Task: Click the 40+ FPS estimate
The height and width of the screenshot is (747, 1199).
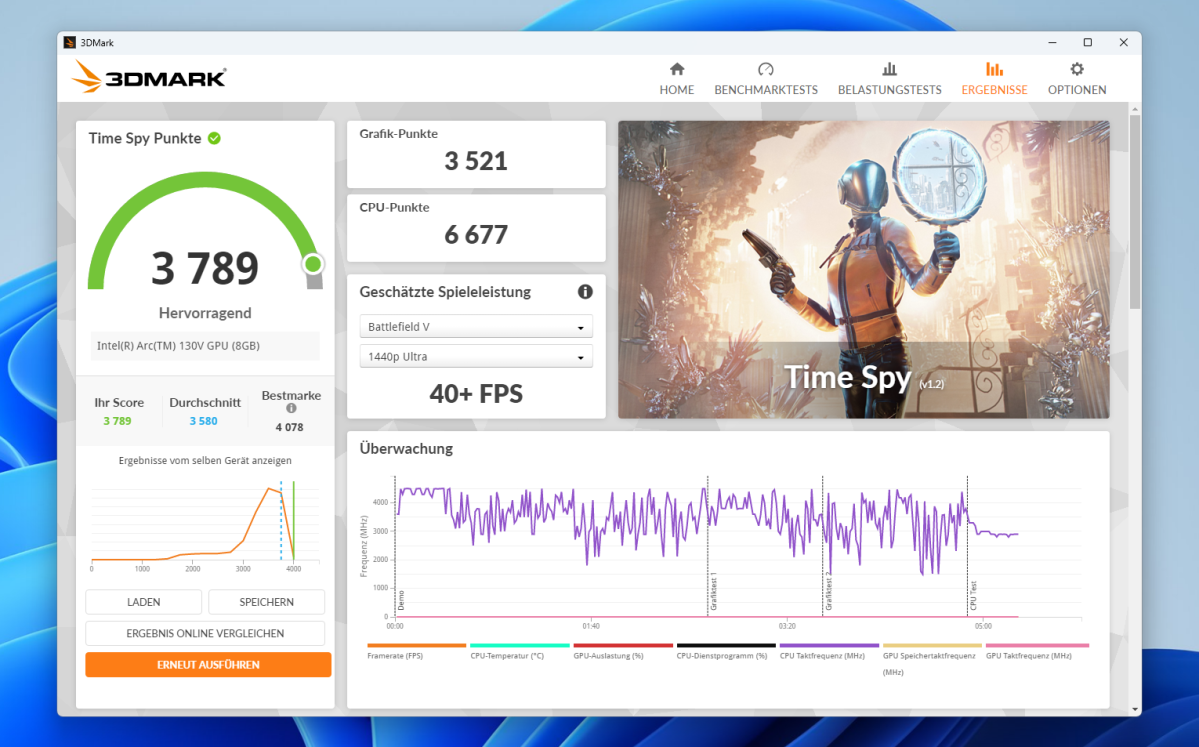Action: (x=476, y=394)
